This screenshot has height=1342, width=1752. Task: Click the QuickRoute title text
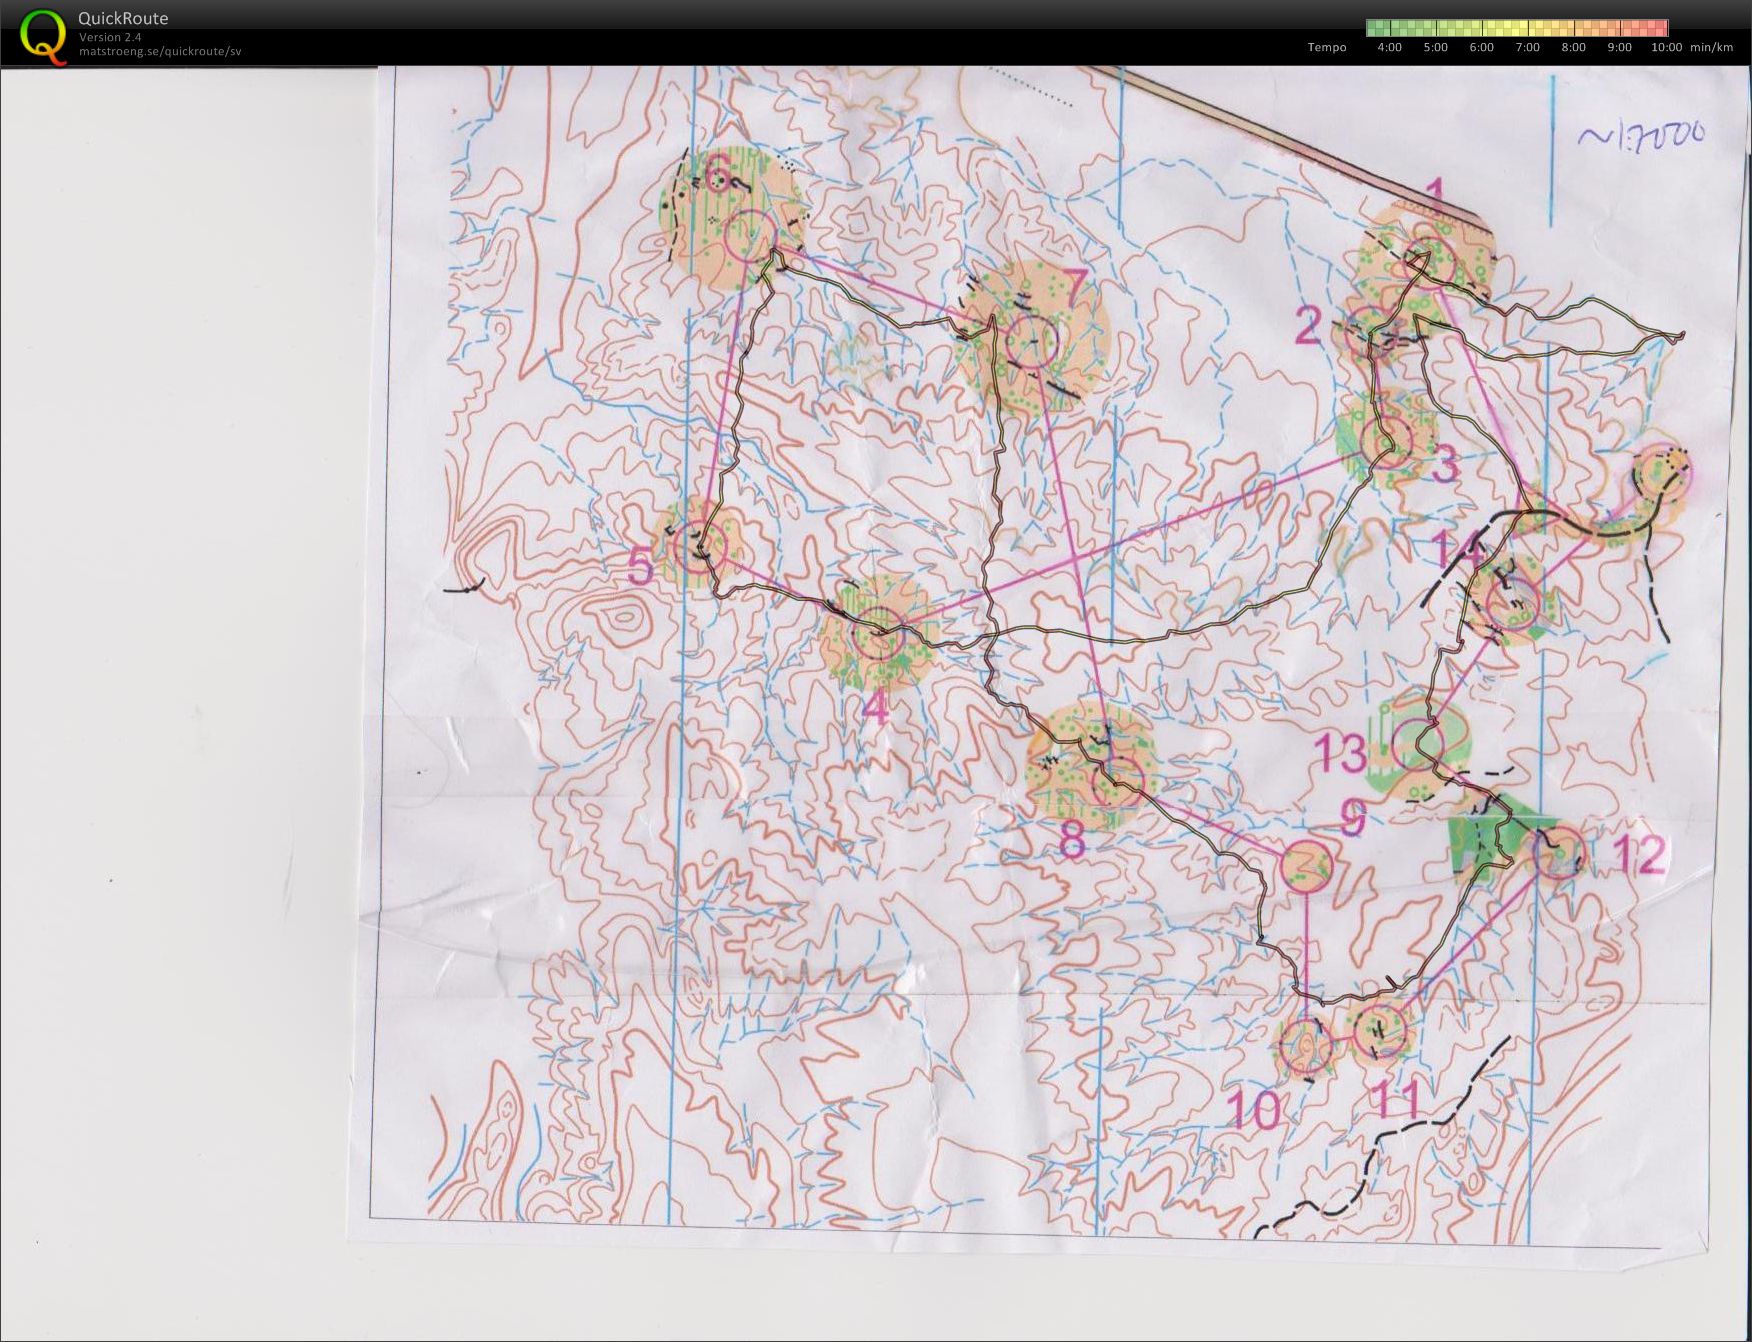tap(123, 18)
